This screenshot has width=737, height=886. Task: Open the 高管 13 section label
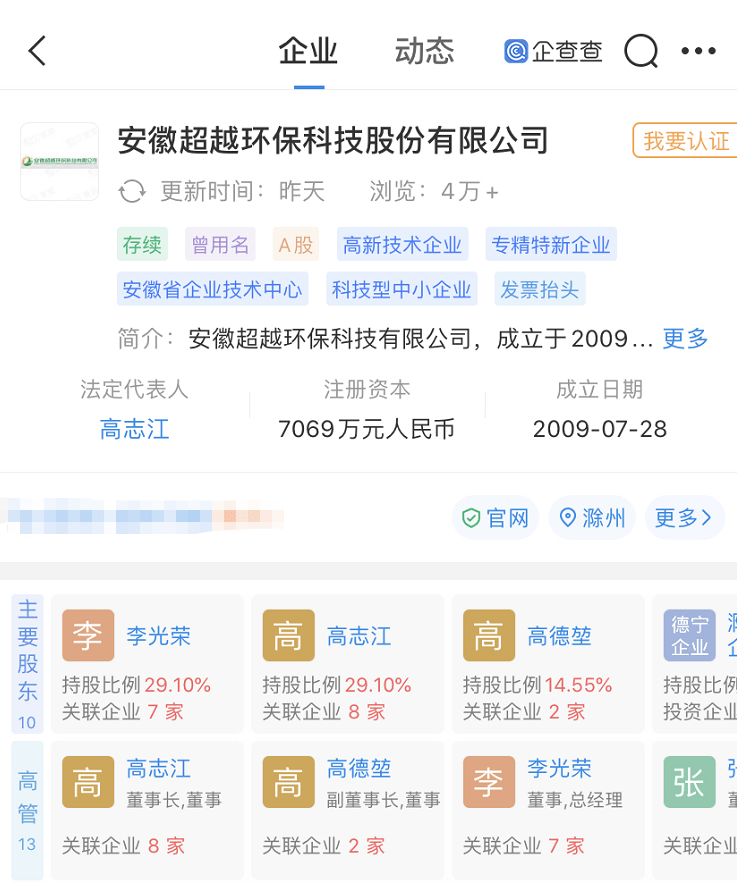(27, 810)
